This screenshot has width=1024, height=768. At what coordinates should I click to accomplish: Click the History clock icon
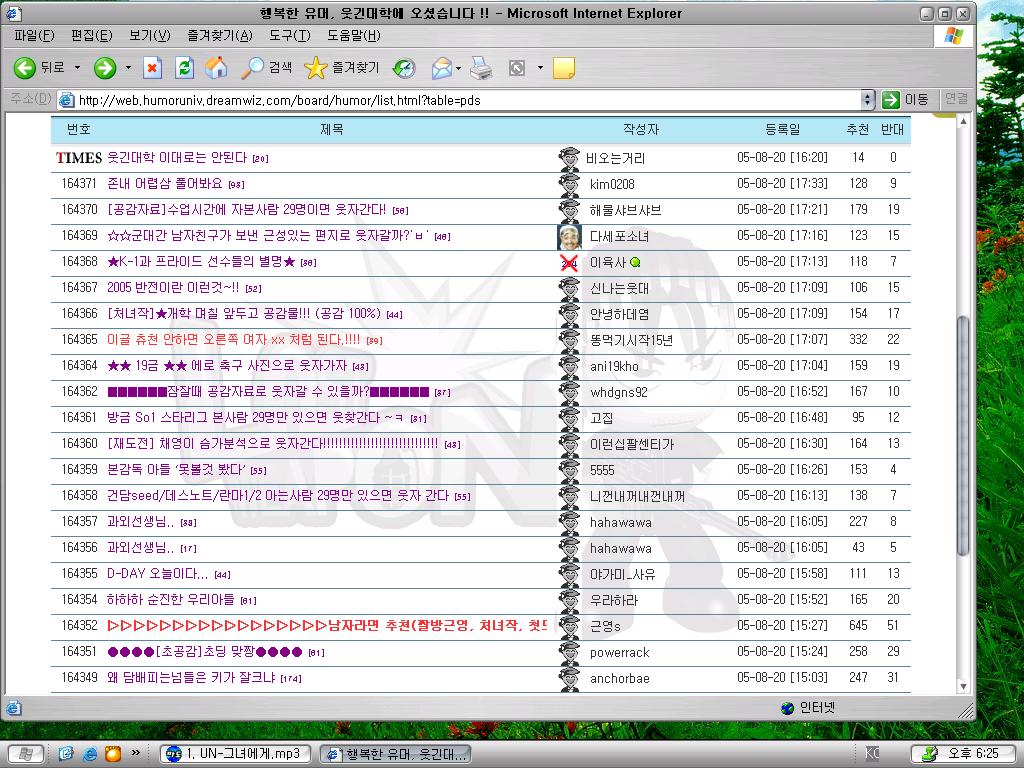click(404, 68)
